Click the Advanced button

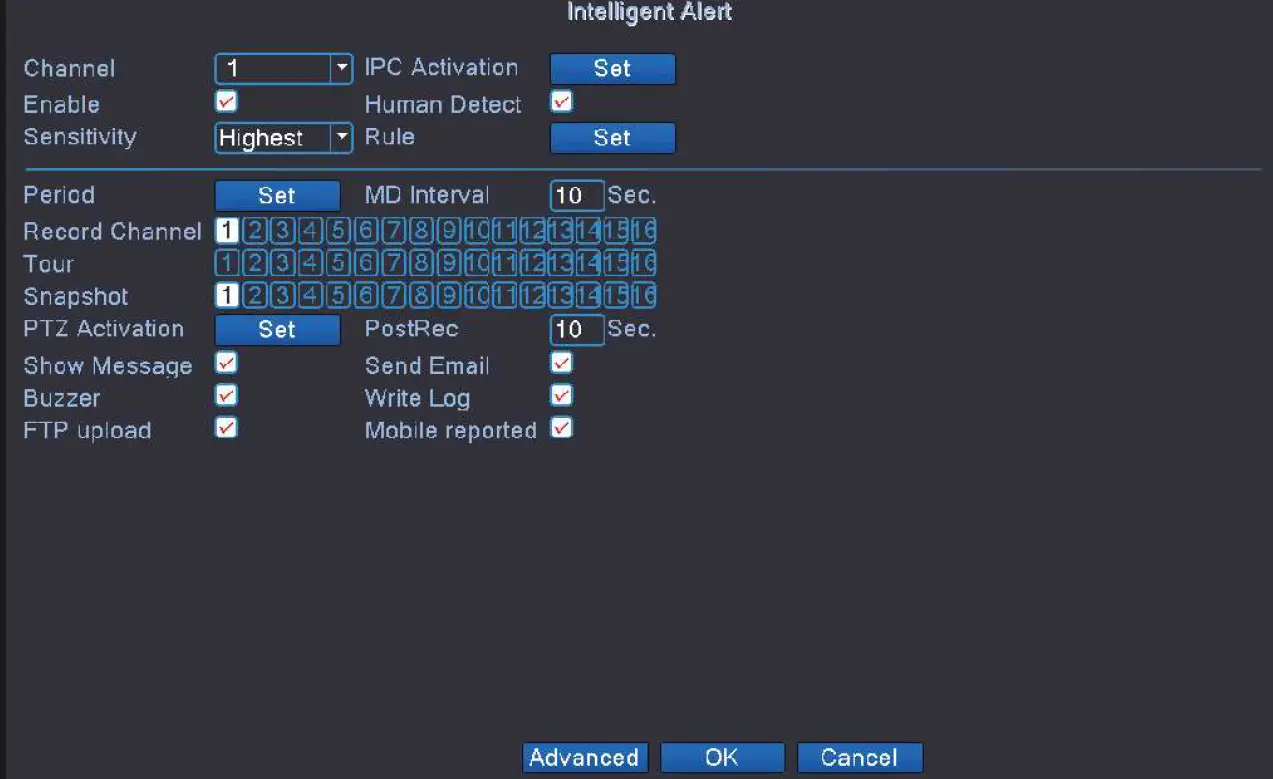coord(585,757)
